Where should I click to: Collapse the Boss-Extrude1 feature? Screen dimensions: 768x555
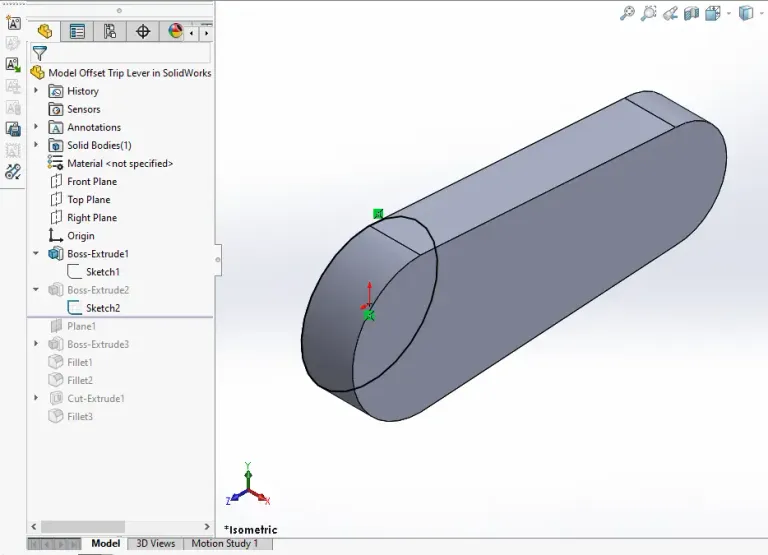tap(36, 254)
